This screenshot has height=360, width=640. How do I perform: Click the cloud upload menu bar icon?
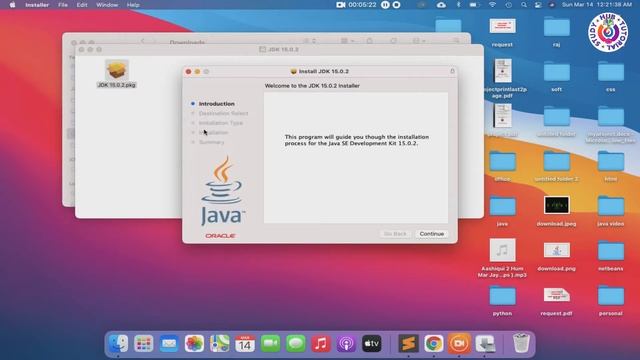click(441, 5)
